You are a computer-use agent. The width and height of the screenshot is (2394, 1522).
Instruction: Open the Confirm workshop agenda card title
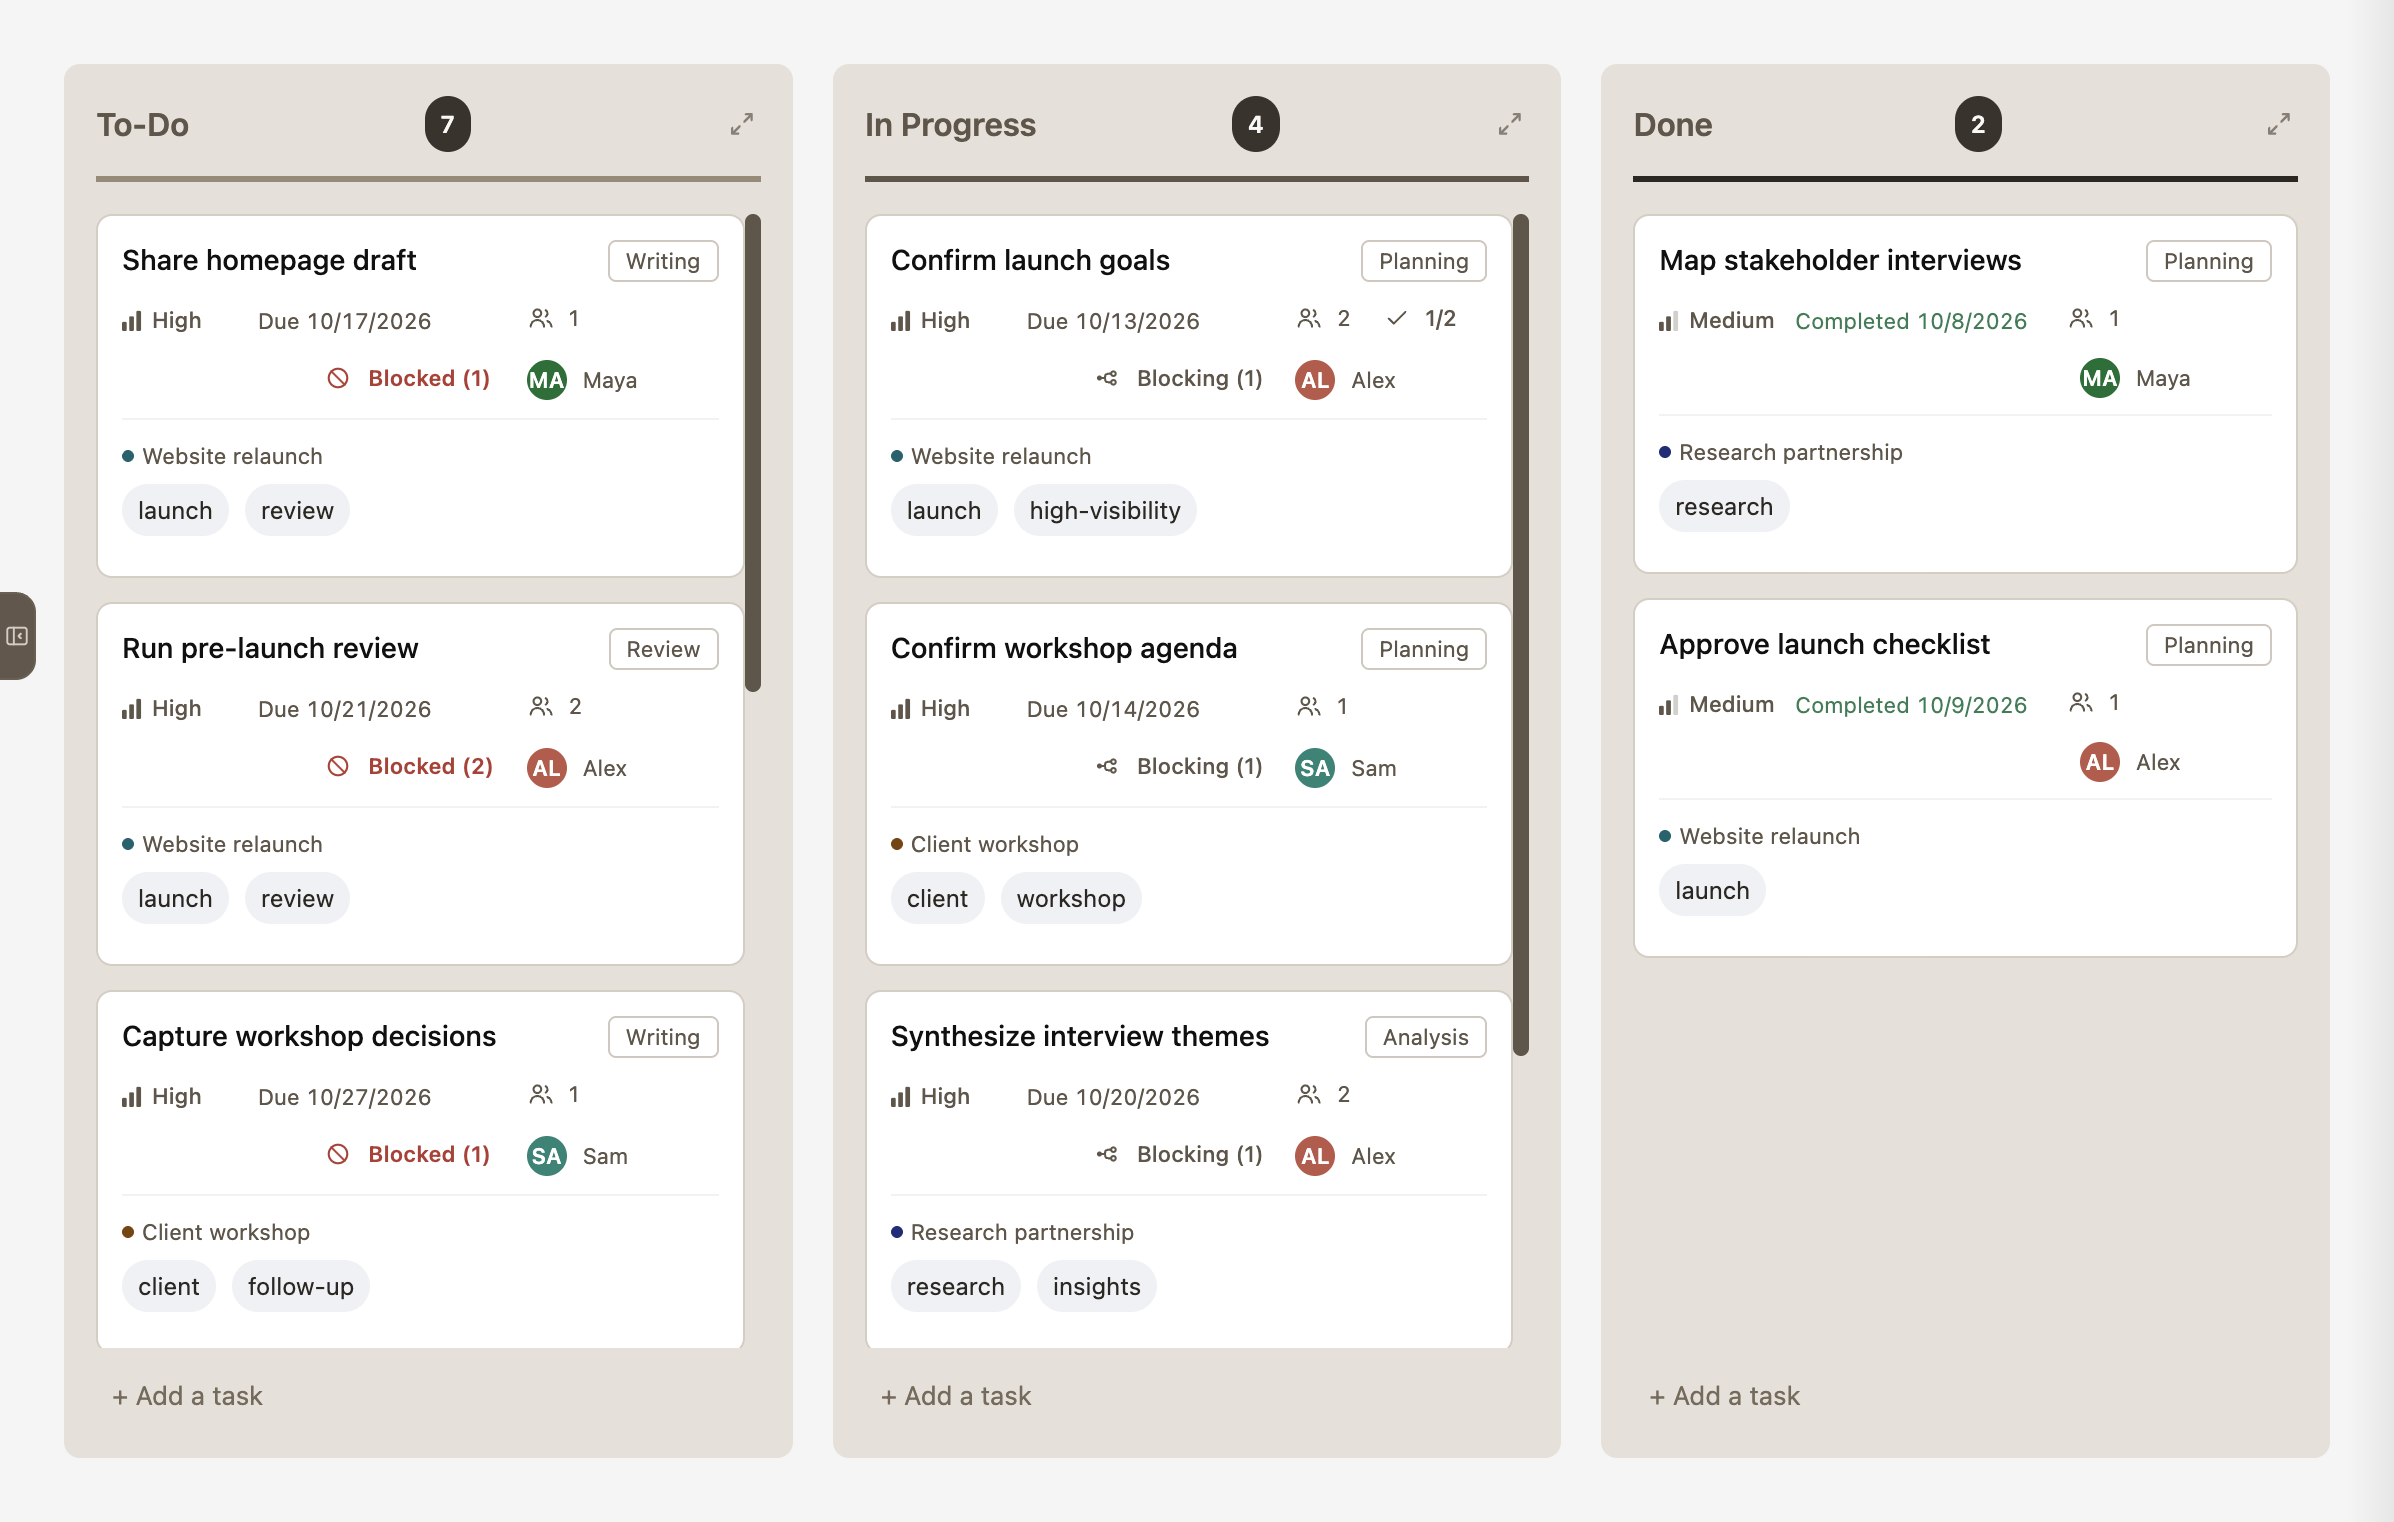coord(1063,648)
